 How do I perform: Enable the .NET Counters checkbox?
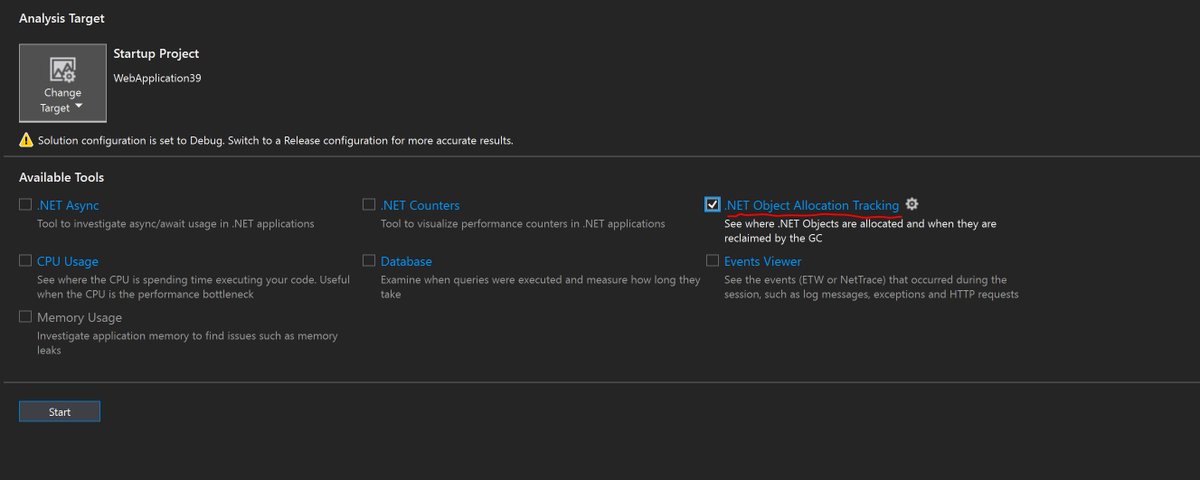(369, 205)
